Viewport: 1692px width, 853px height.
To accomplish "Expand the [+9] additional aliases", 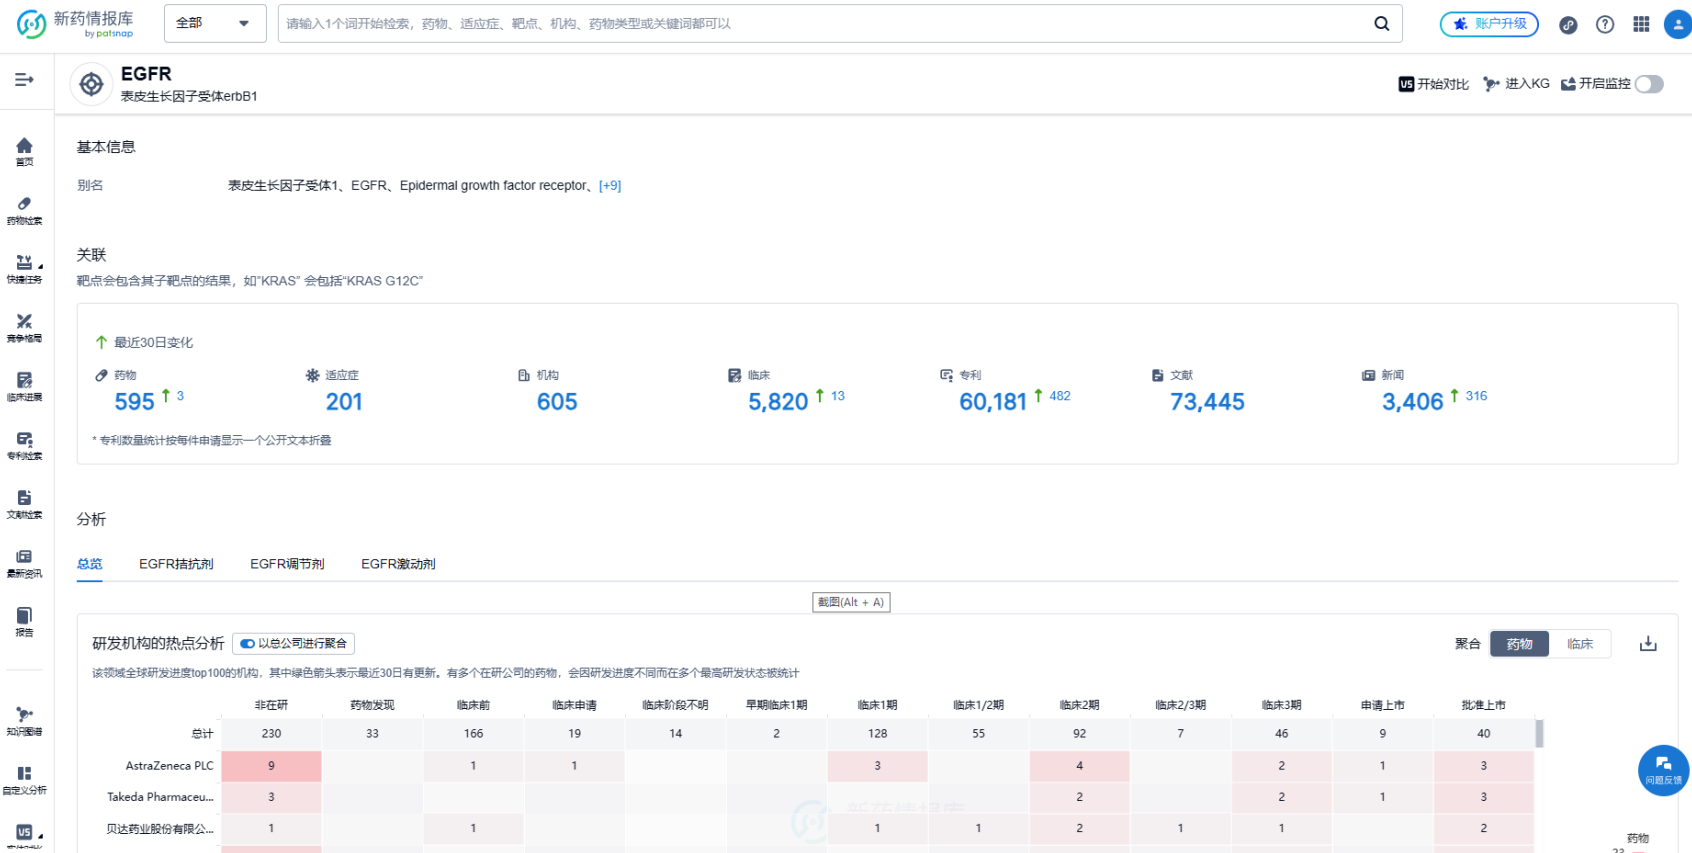I will click(x=609, y=186).
